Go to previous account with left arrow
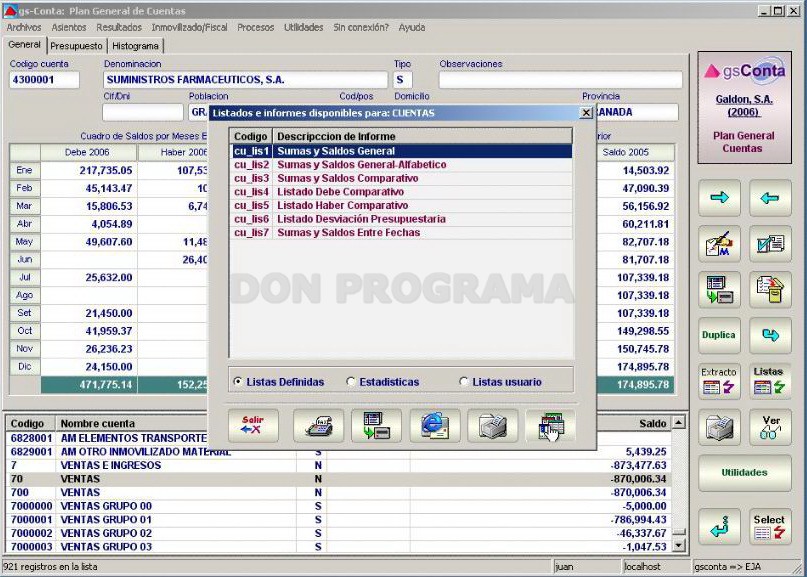The image size is (807, 577). [x=770, y=198]
